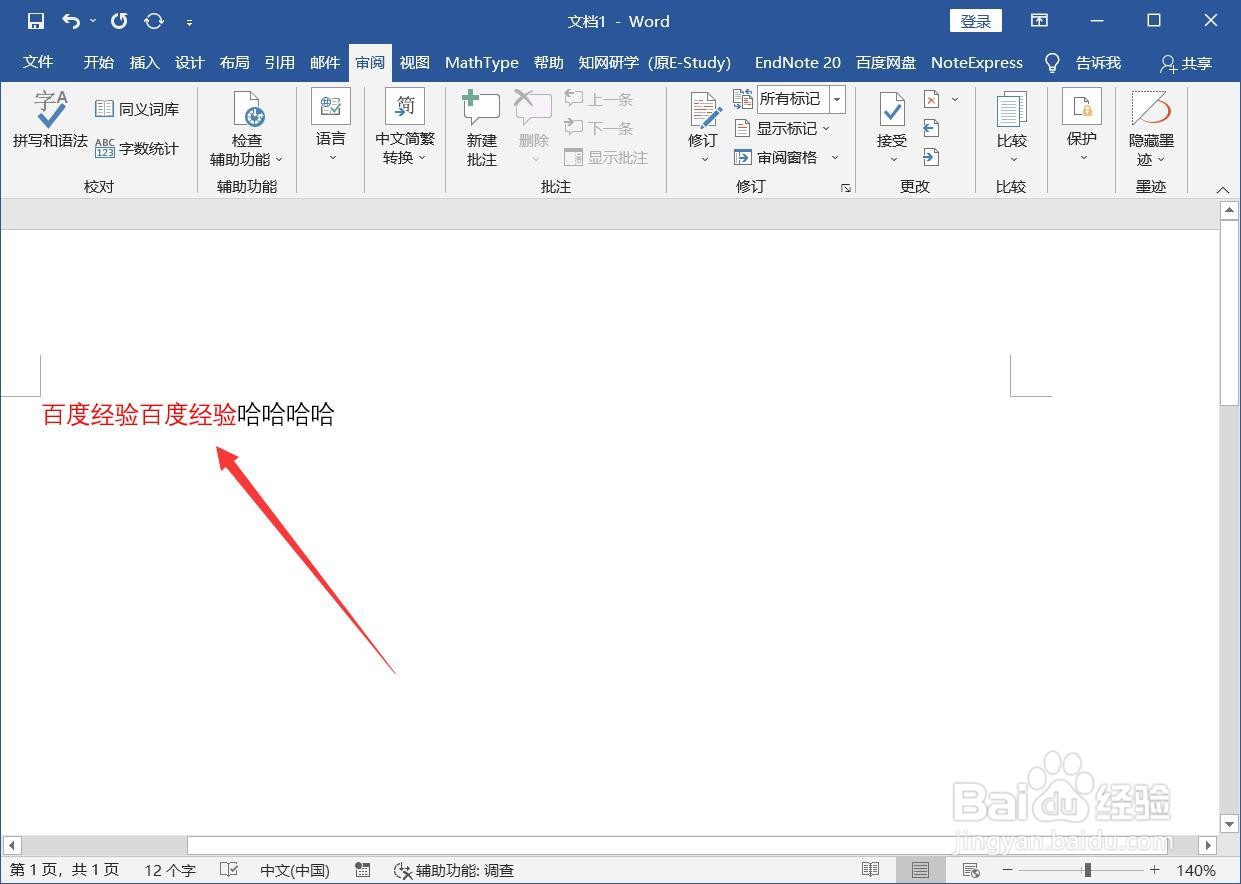The width and height of the screenshot is (1241, 884).
Task: Click the Undo arrow icon
Action: tap(70, 21)
